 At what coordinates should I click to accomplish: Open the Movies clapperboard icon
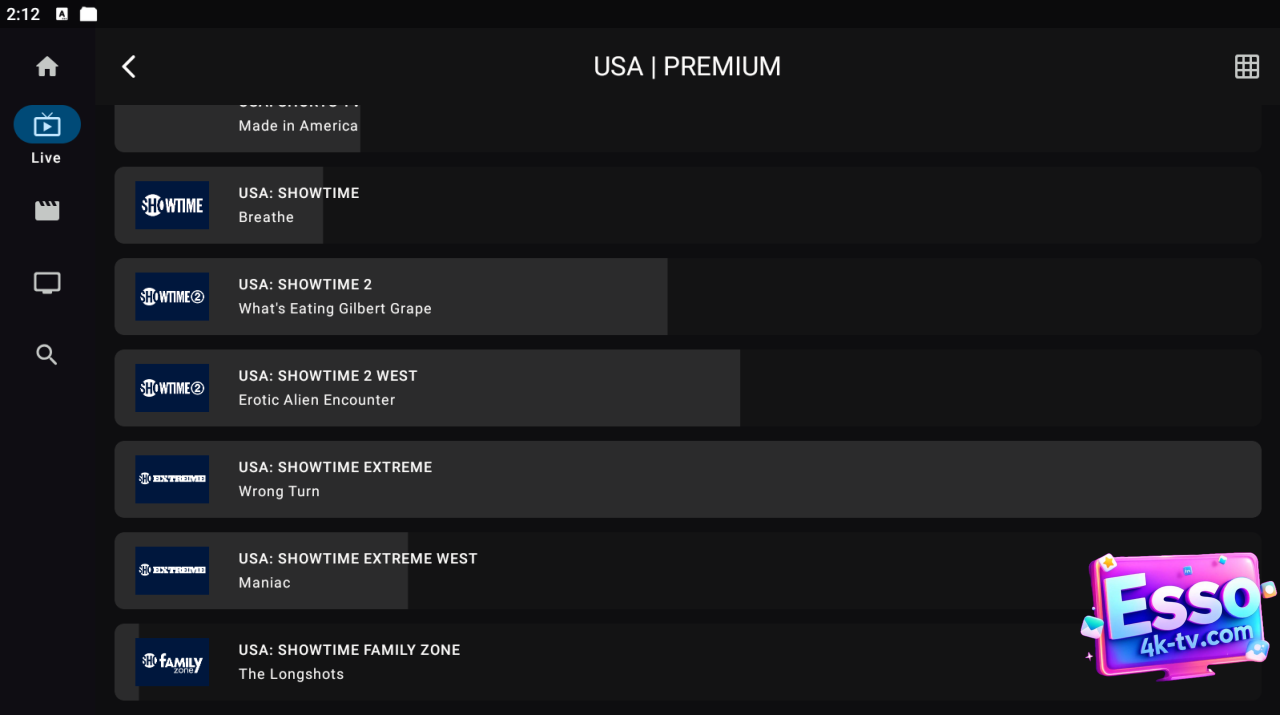tap(47, 211)
